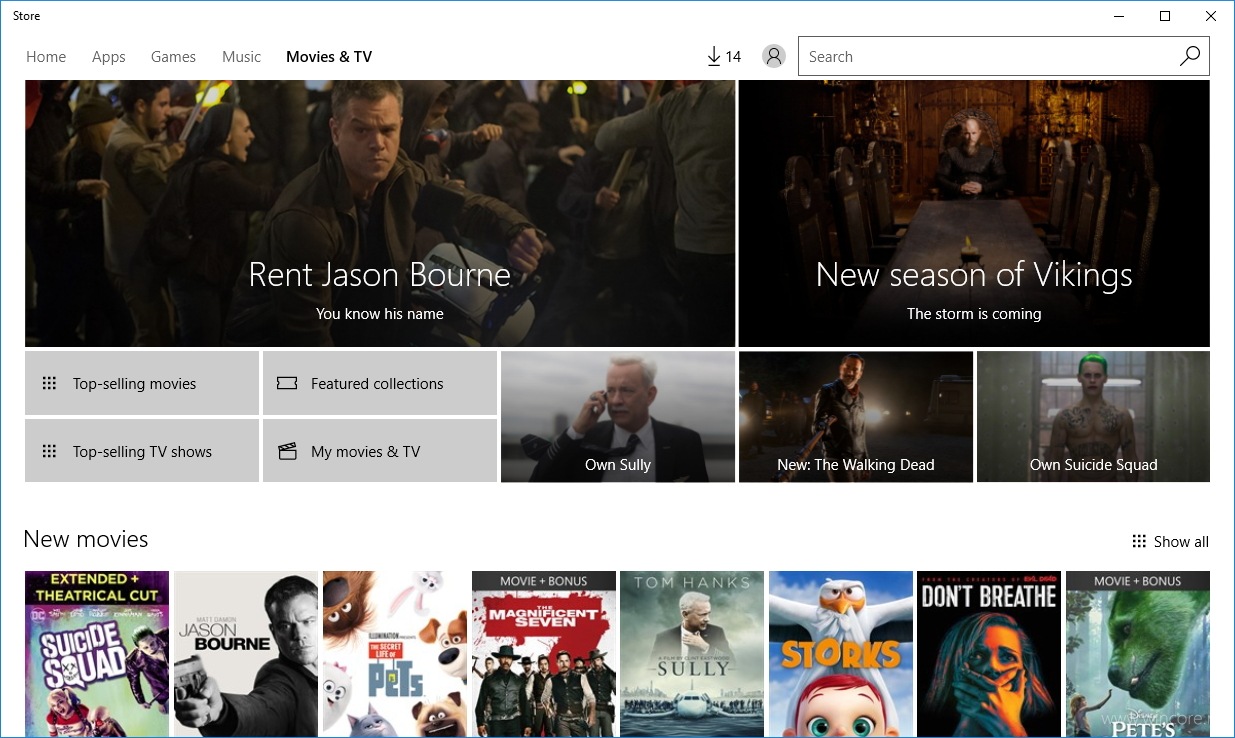1235x738 pixels.
Task: Click the search magnifier icon
Action: click(1190, 56)
